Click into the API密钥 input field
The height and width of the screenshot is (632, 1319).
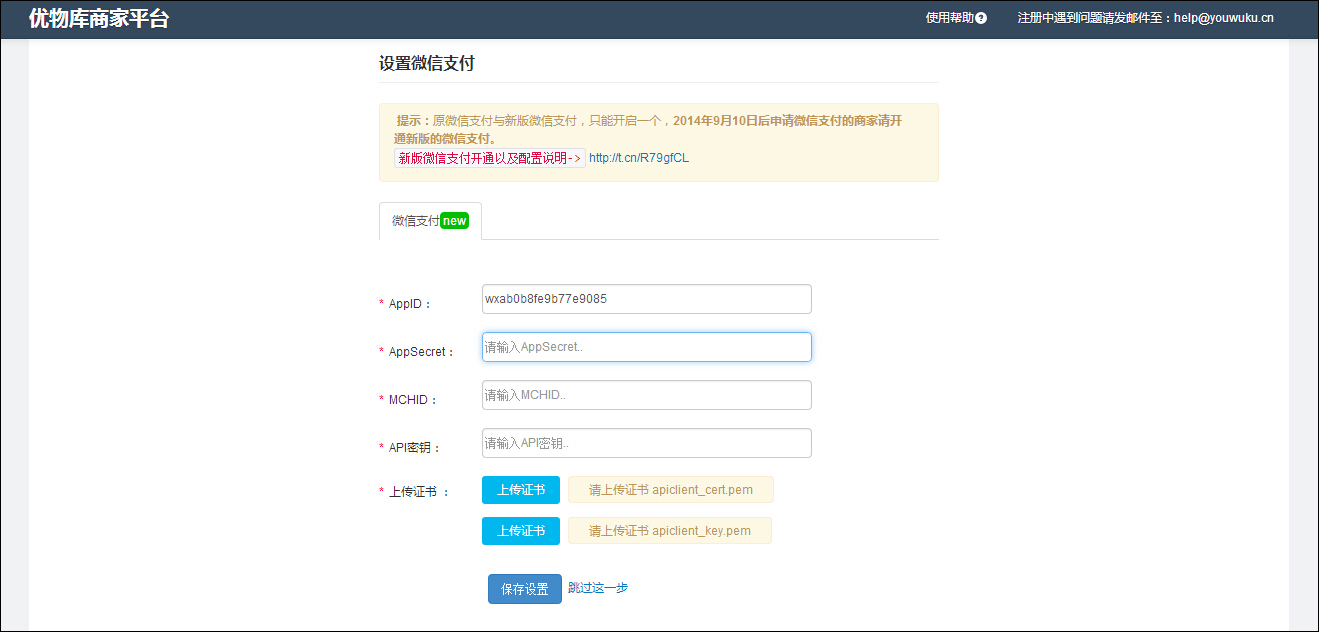(646, 443)
